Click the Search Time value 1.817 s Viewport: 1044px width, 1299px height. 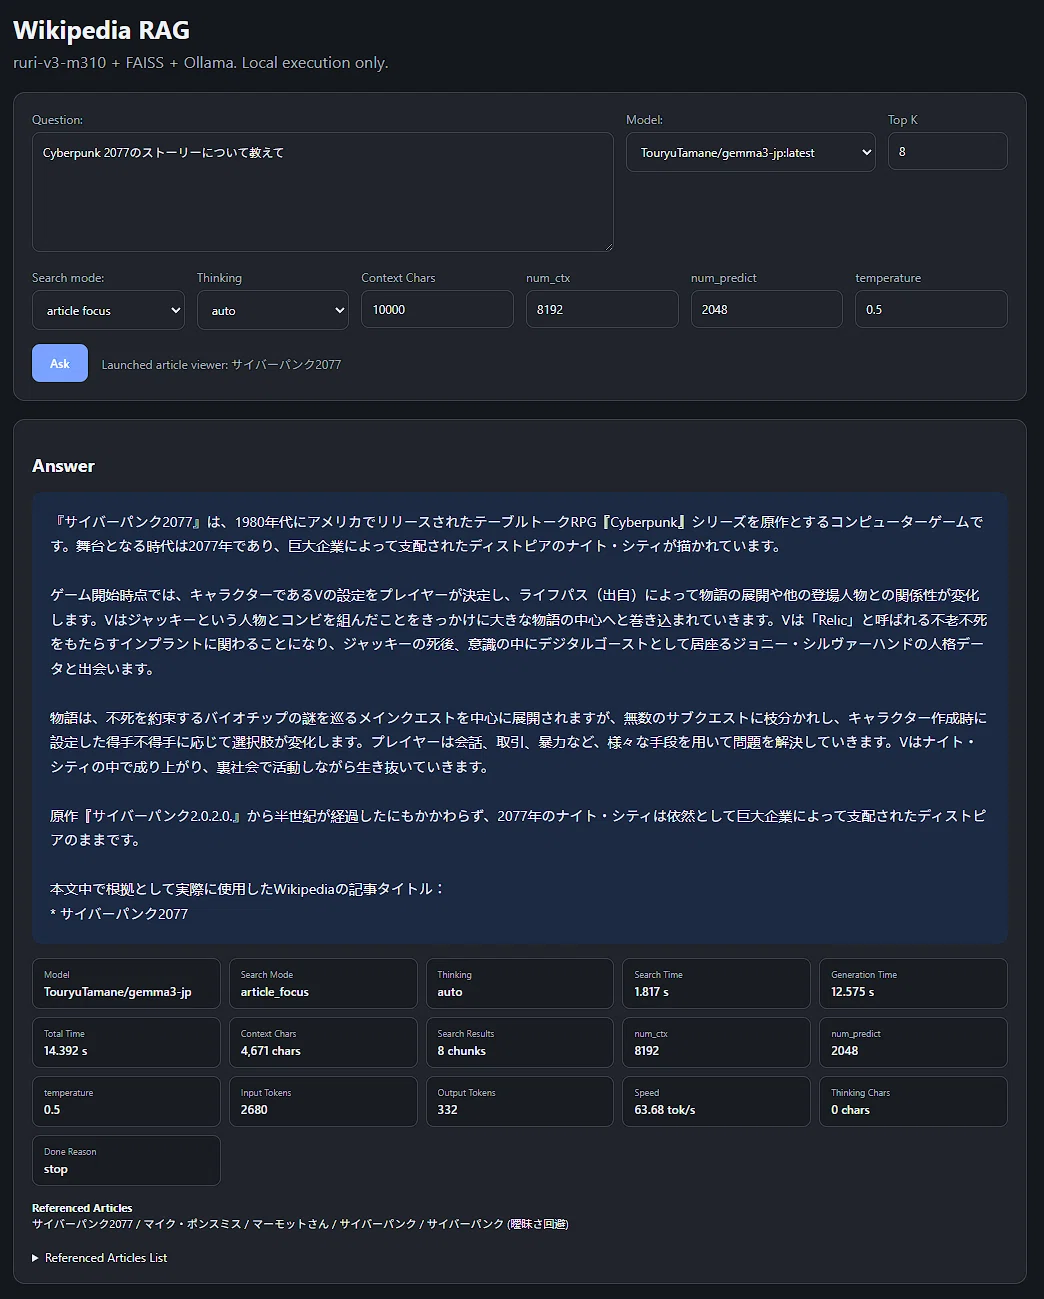(x=652, y=992)
